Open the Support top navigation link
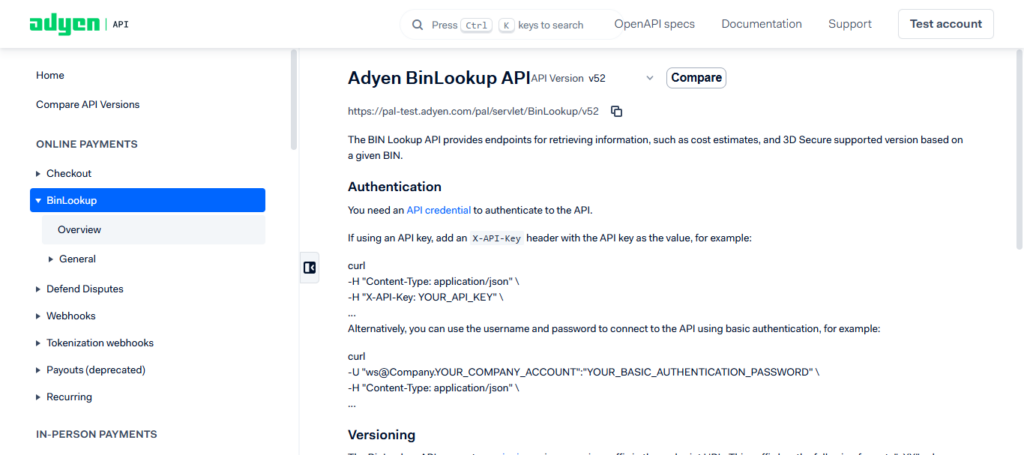Viewport: 1024px width, 455px height. pos(850,24)
